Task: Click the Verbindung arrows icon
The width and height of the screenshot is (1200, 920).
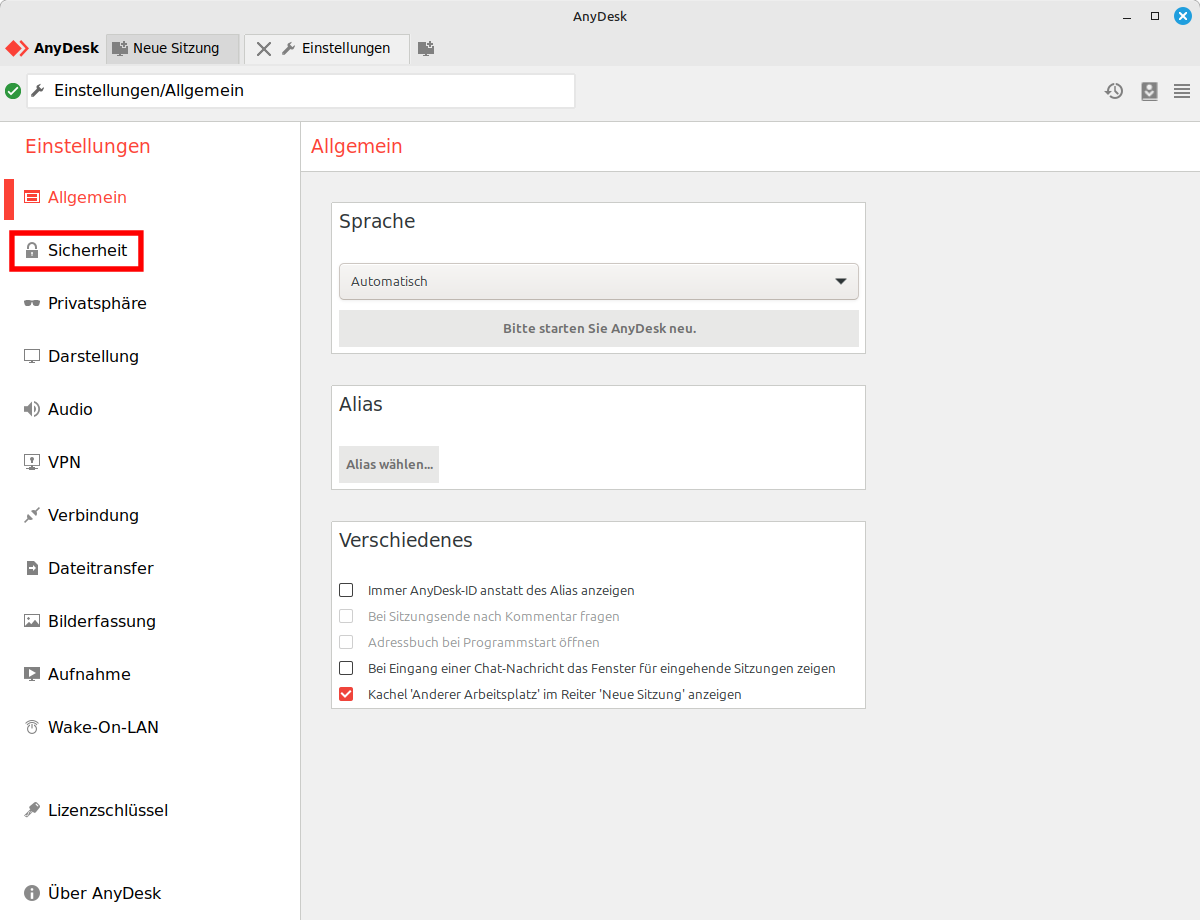Action: [32, 515]
